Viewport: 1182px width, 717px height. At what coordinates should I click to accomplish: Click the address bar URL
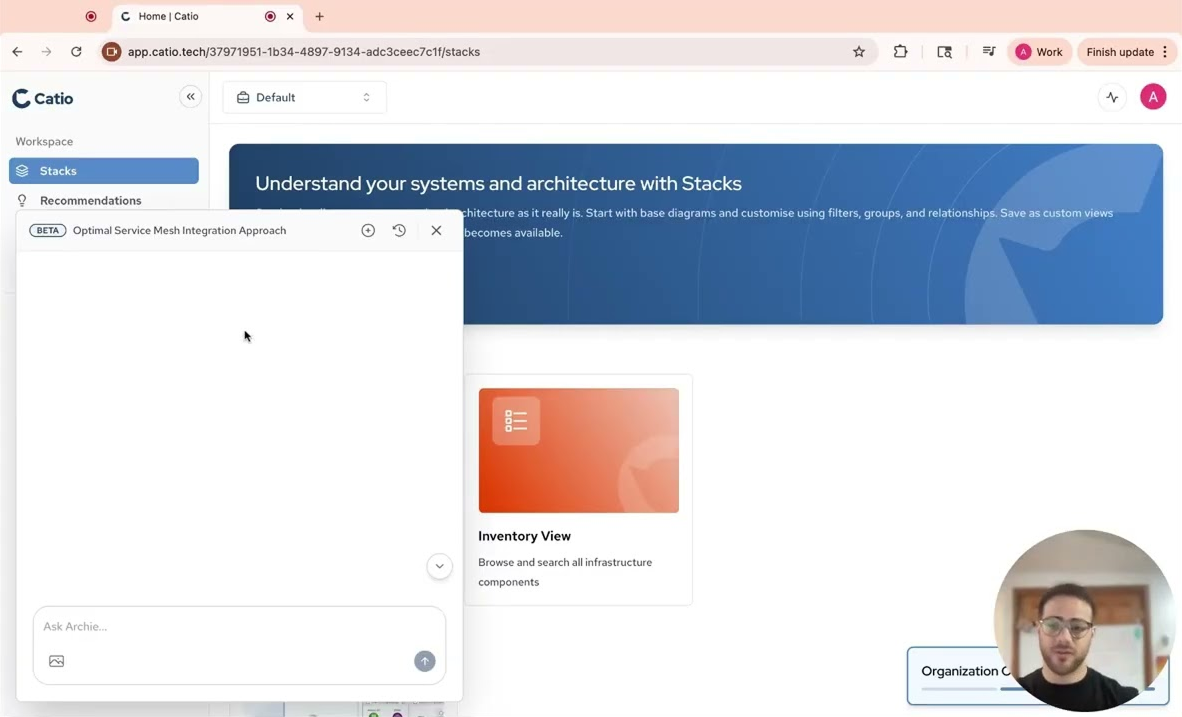(x=304, y=52)
